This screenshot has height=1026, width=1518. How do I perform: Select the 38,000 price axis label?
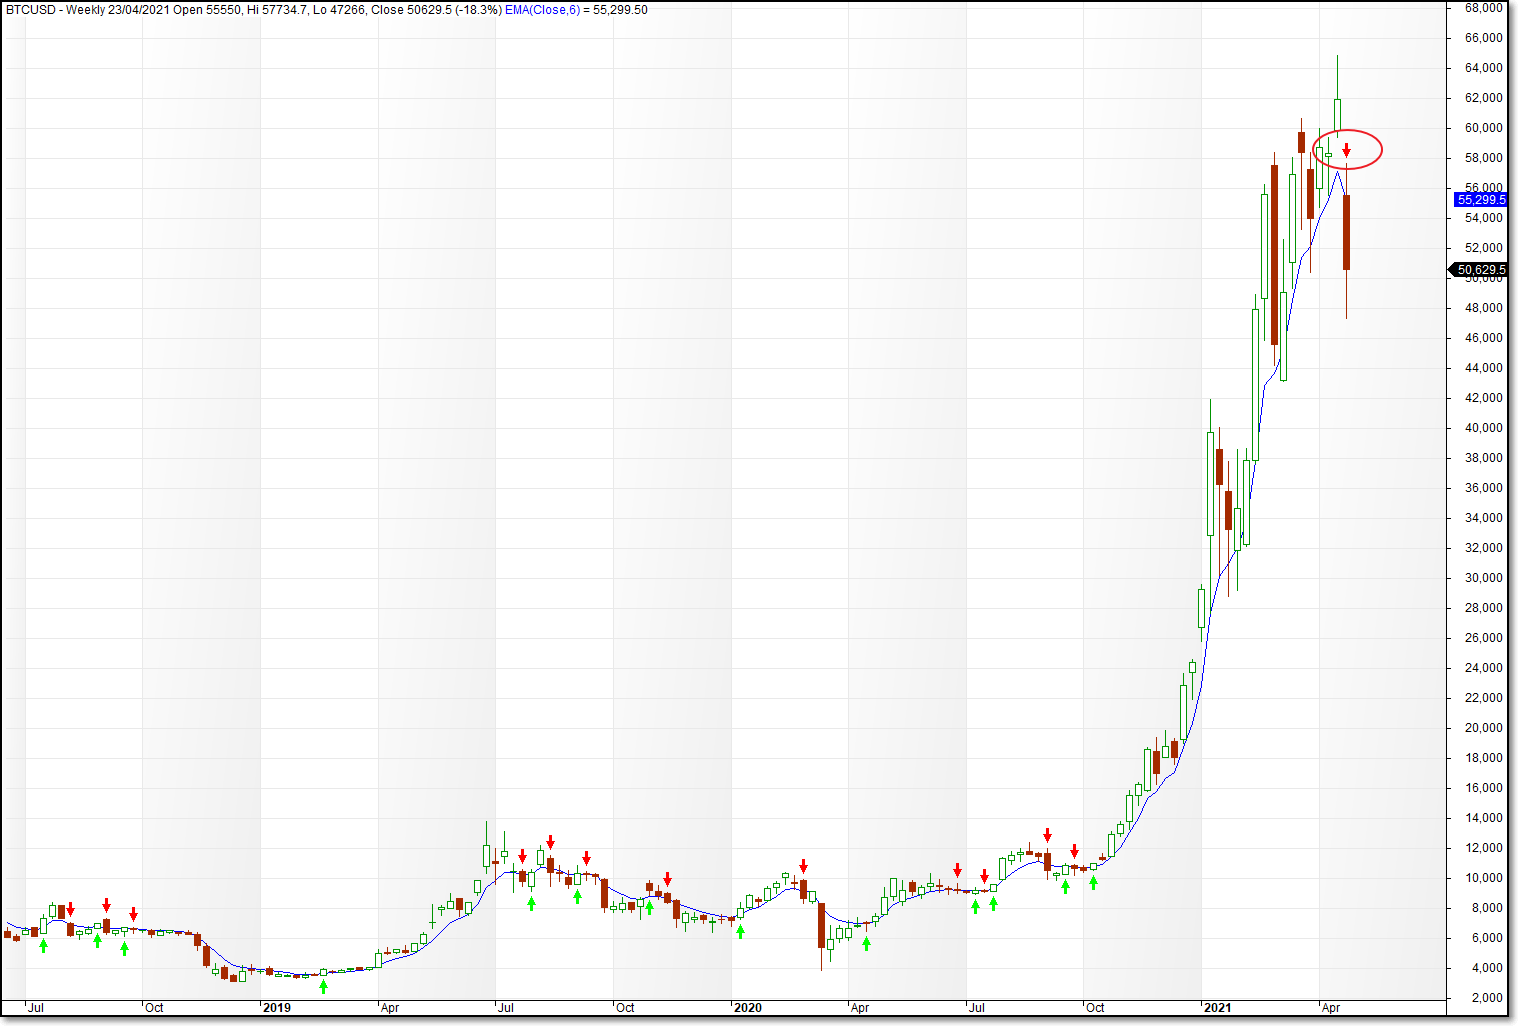[x=1484, y=458]
